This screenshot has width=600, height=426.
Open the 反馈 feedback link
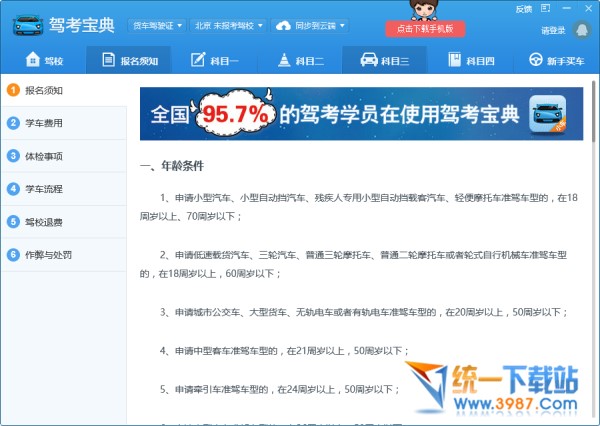point(523,9)
